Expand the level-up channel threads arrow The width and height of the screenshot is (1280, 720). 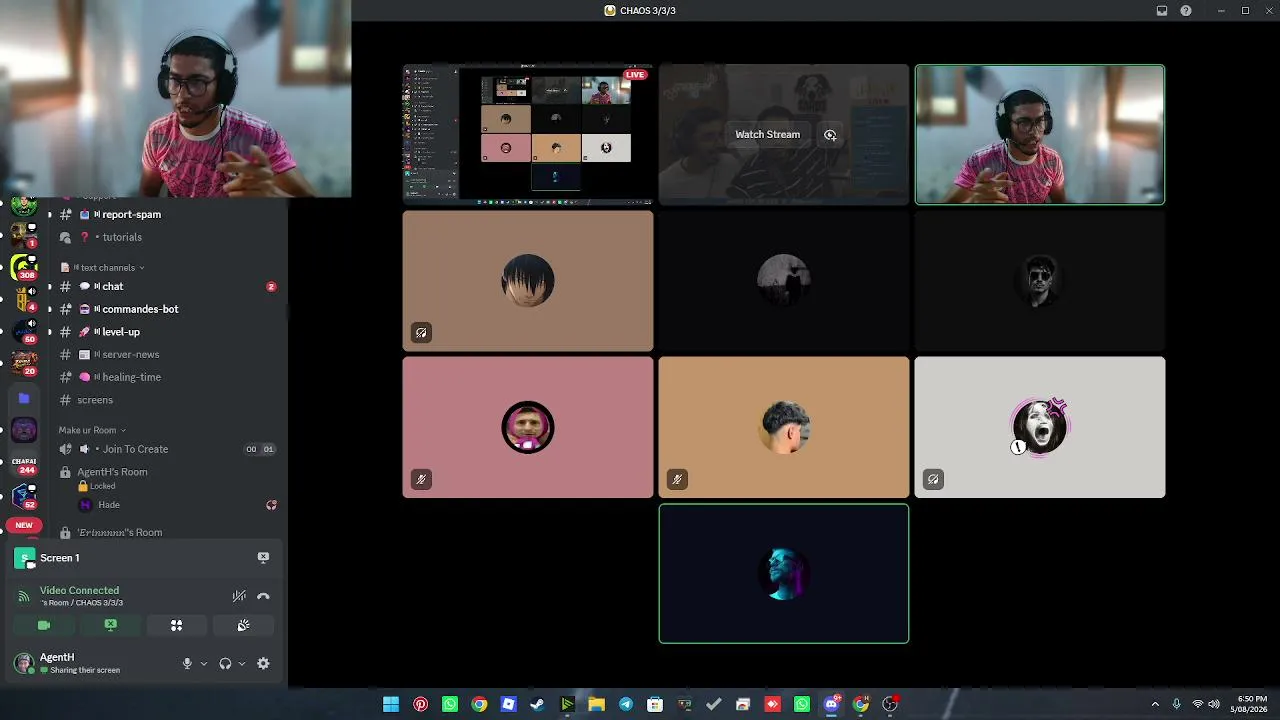[49, 332]
